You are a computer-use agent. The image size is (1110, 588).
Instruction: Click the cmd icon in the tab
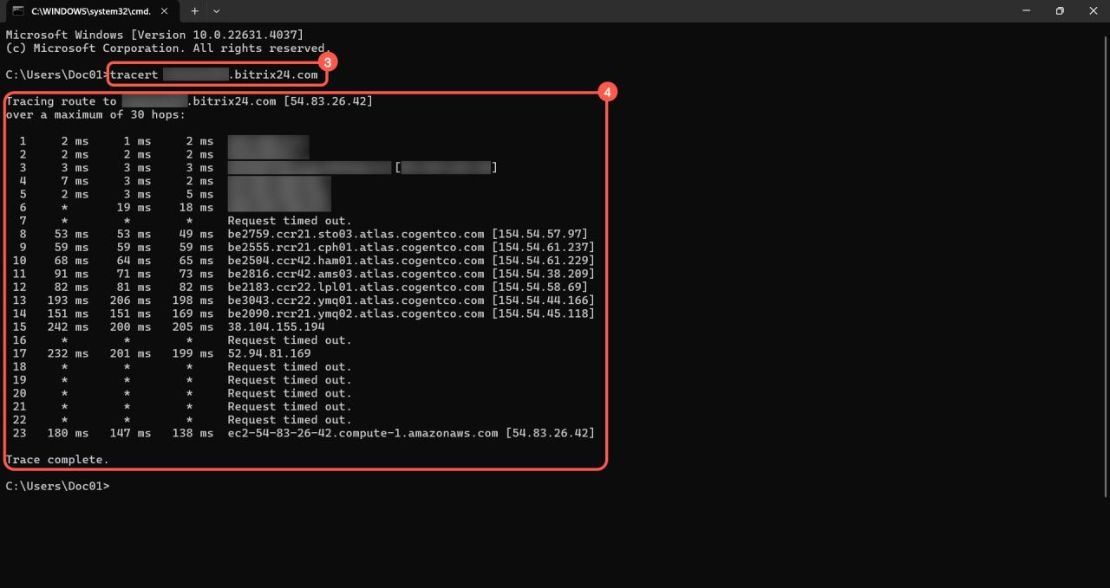(19, 11)
